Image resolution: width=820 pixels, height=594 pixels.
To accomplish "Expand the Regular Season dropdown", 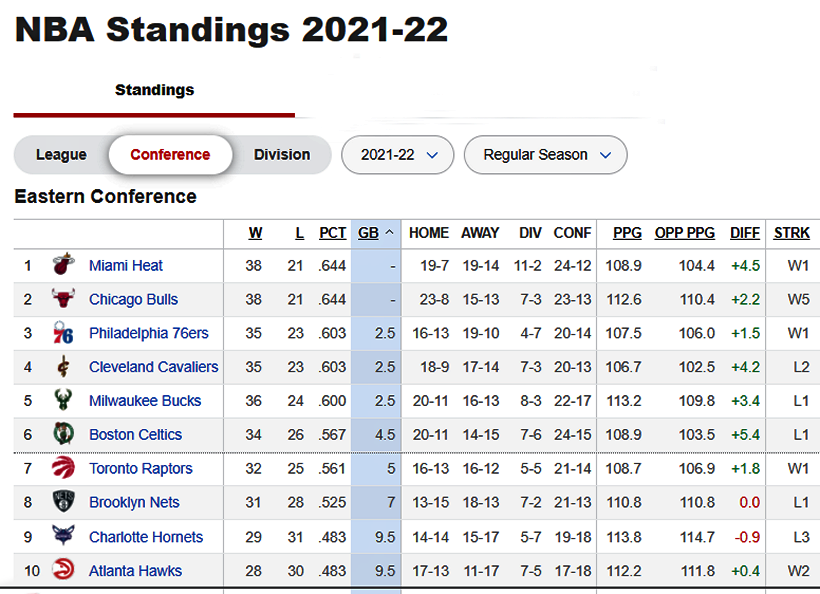I will (546, 155).
